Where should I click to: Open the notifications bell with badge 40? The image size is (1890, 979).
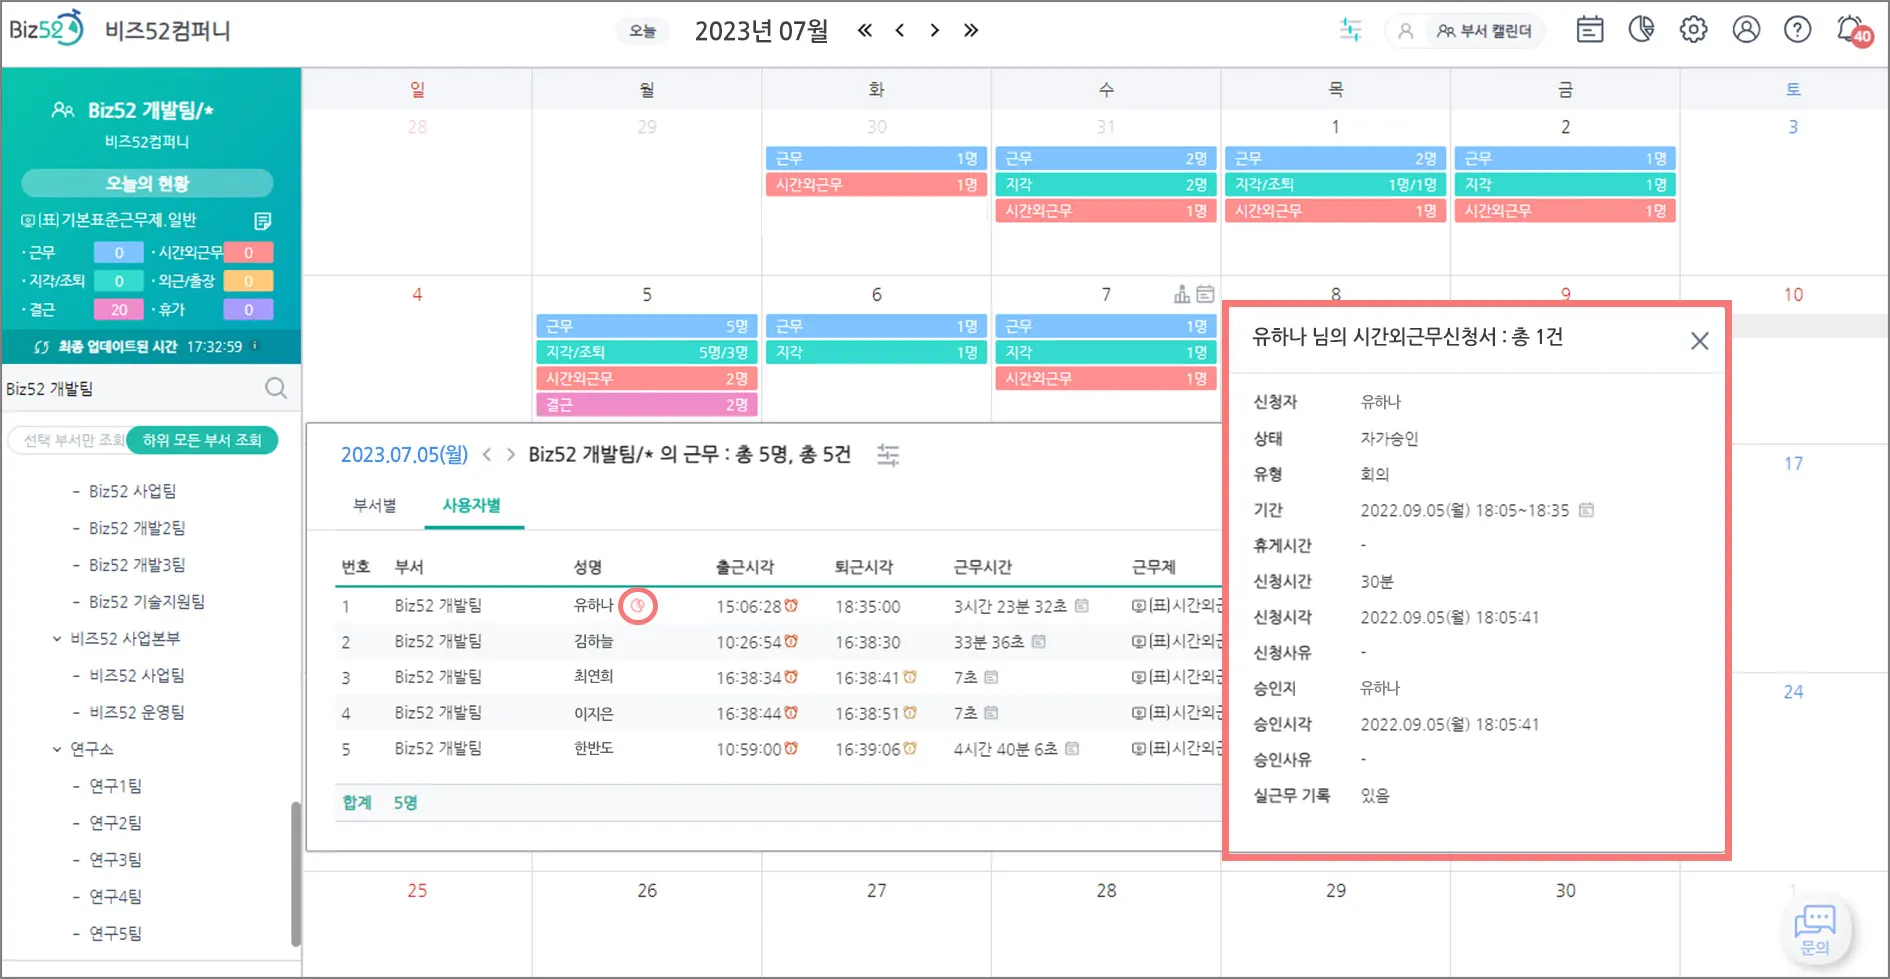[x=1853, y=30]
